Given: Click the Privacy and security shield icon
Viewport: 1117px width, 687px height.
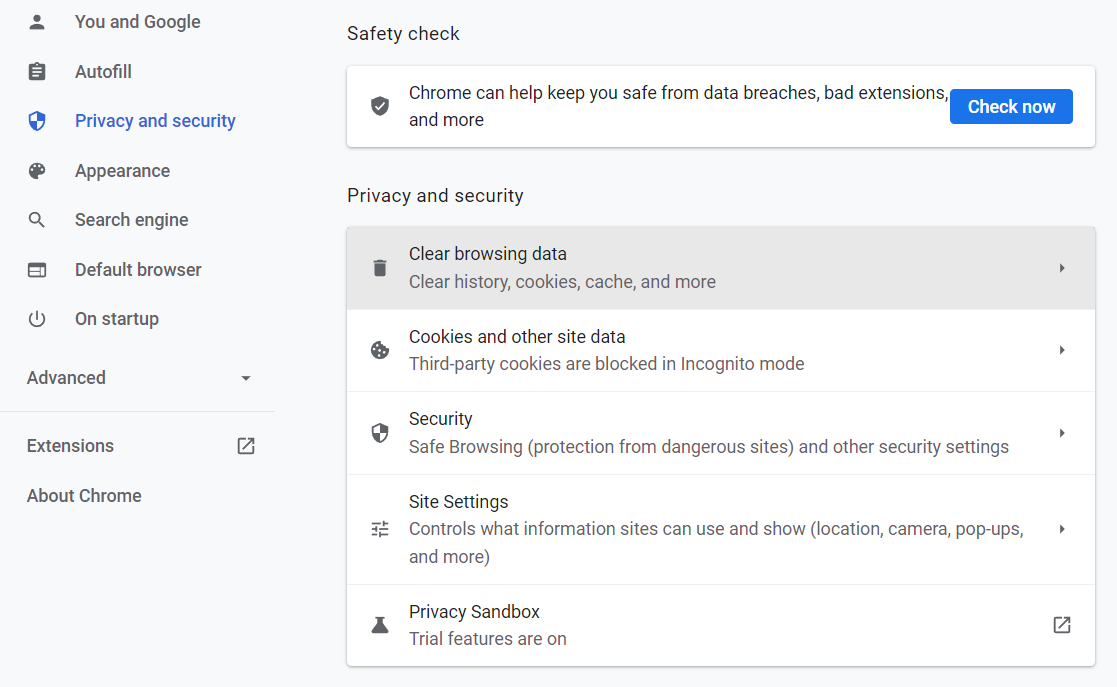Looking at the screenshot, I should (x=37, y=120).
